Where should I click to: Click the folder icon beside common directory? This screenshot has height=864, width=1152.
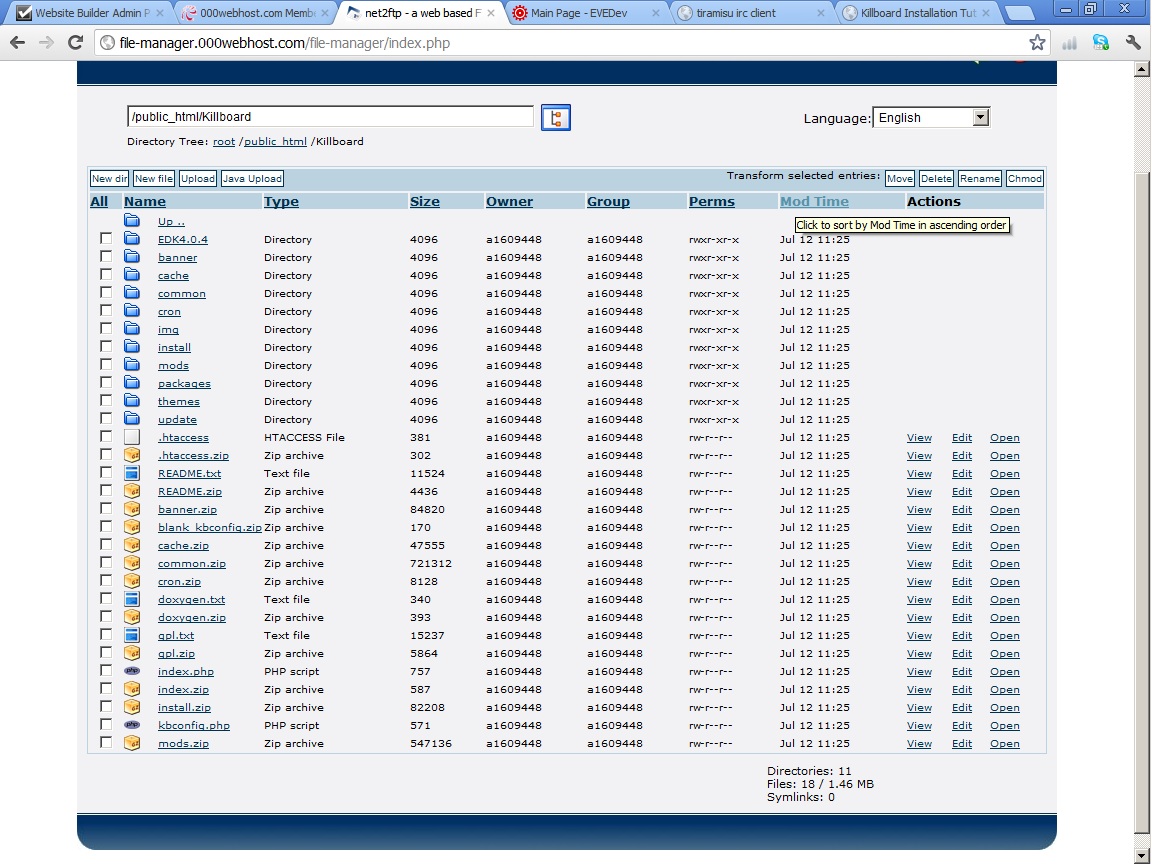[132, 293]
